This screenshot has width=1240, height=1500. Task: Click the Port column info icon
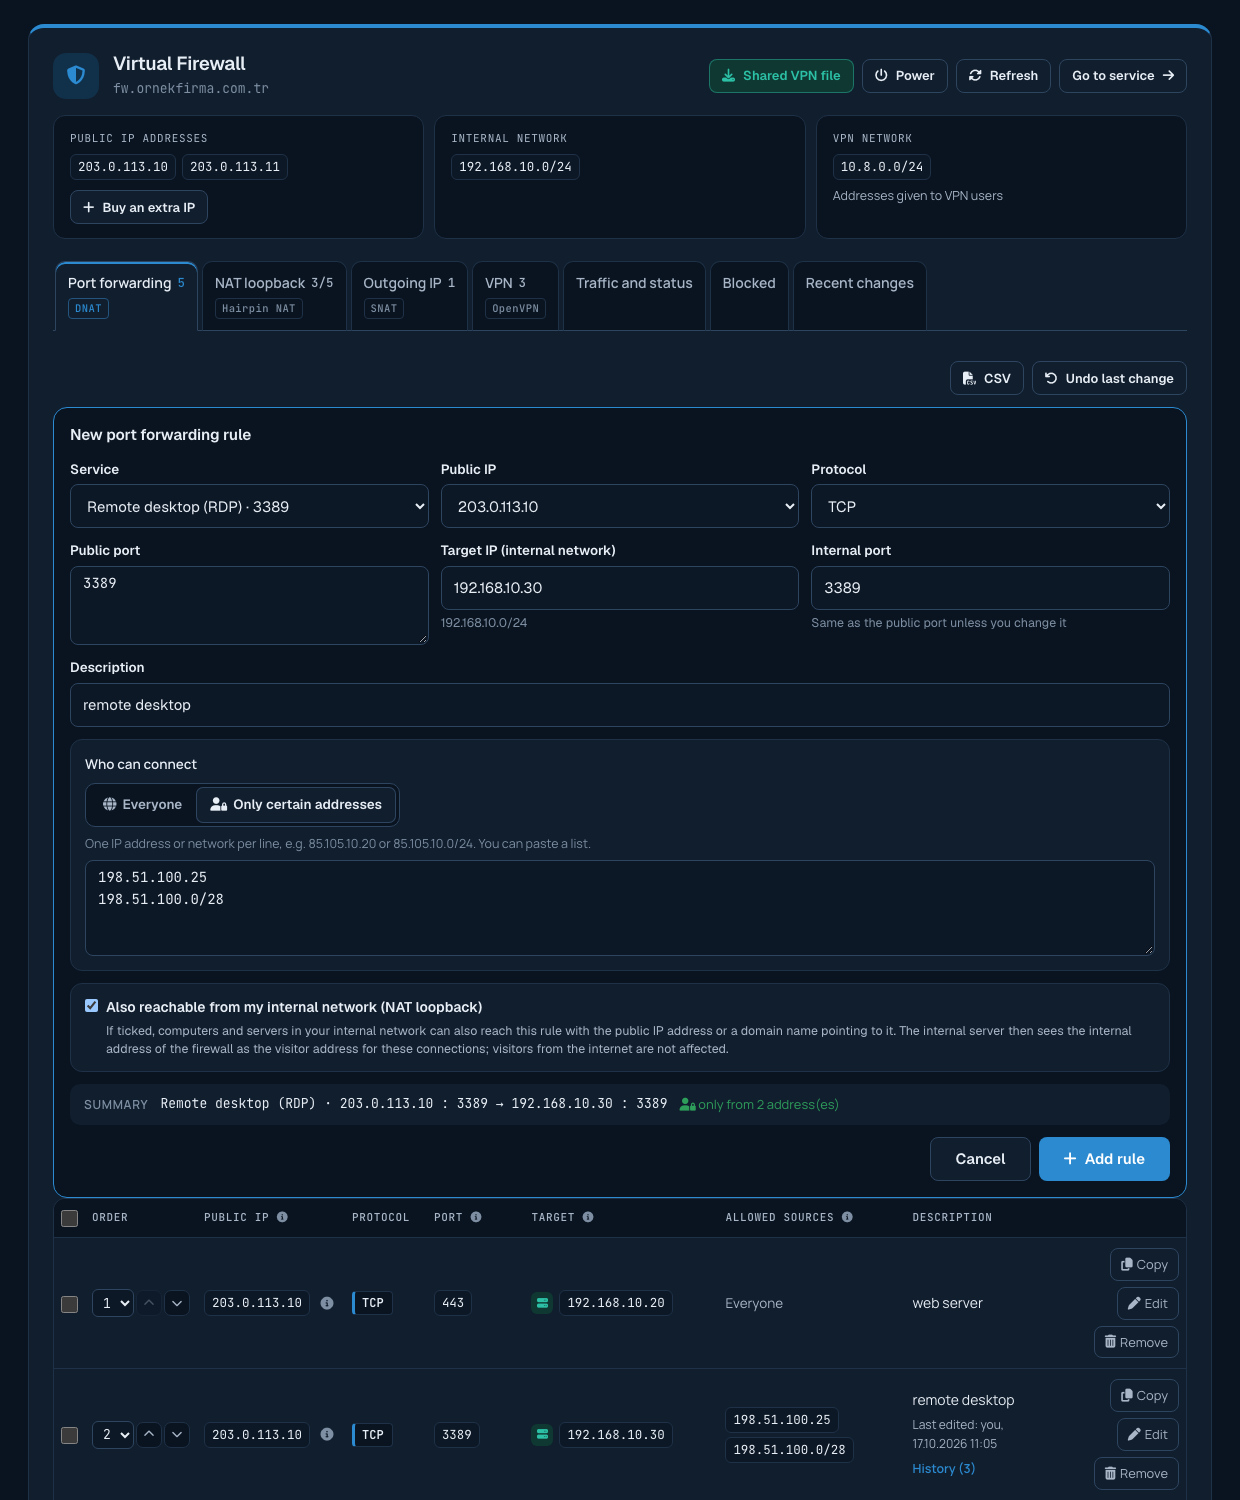(x=476, y=1217)
